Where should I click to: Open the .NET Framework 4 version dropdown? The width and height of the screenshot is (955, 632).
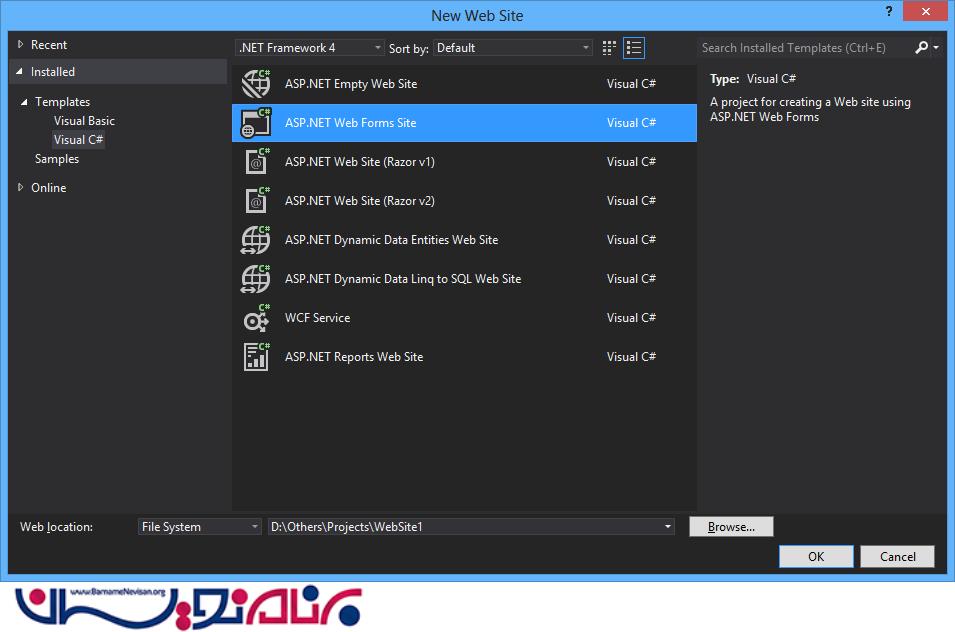tap(310, 48)
